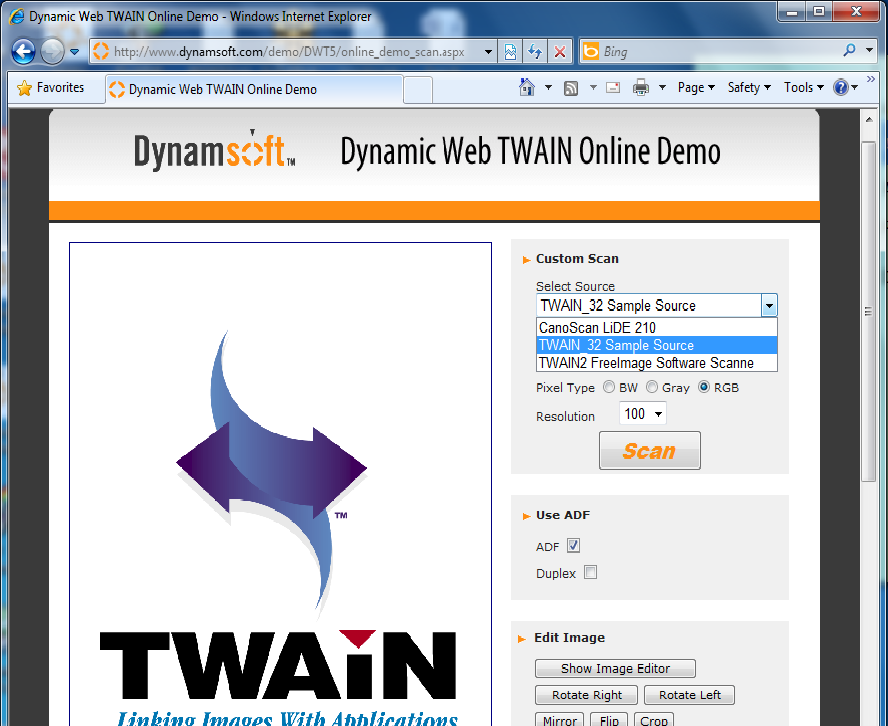Screen dimensions: 888x726
Task: Click the RSS feeds icon
Action: (571, 88)
